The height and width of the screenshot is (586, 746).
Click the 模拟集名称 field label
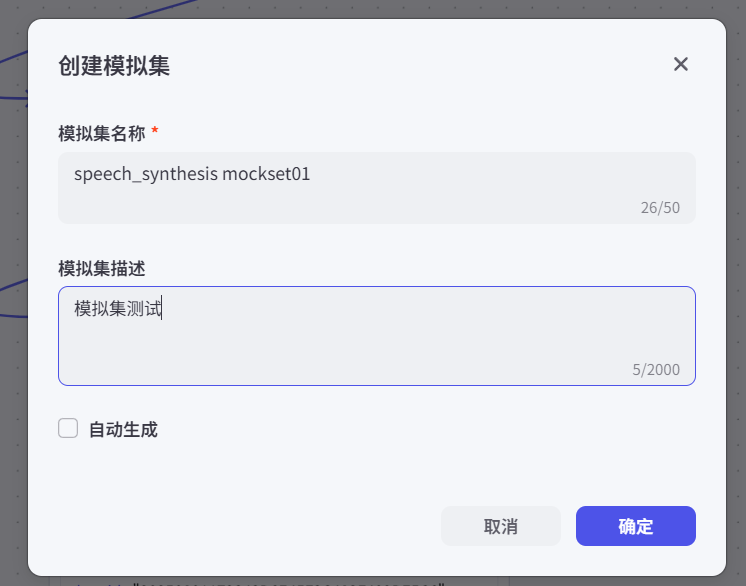[101, 132]
